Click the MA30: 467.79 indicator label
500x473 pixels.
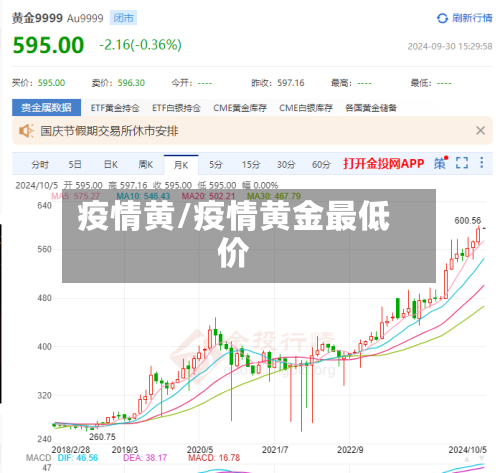[274, 196]
